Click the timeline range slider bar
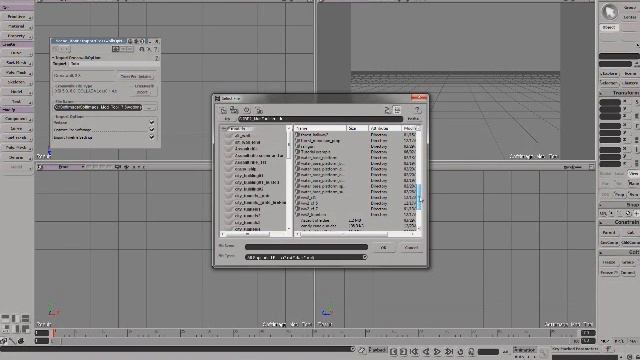Screen dimensions: 640x360 coord(312,341)
